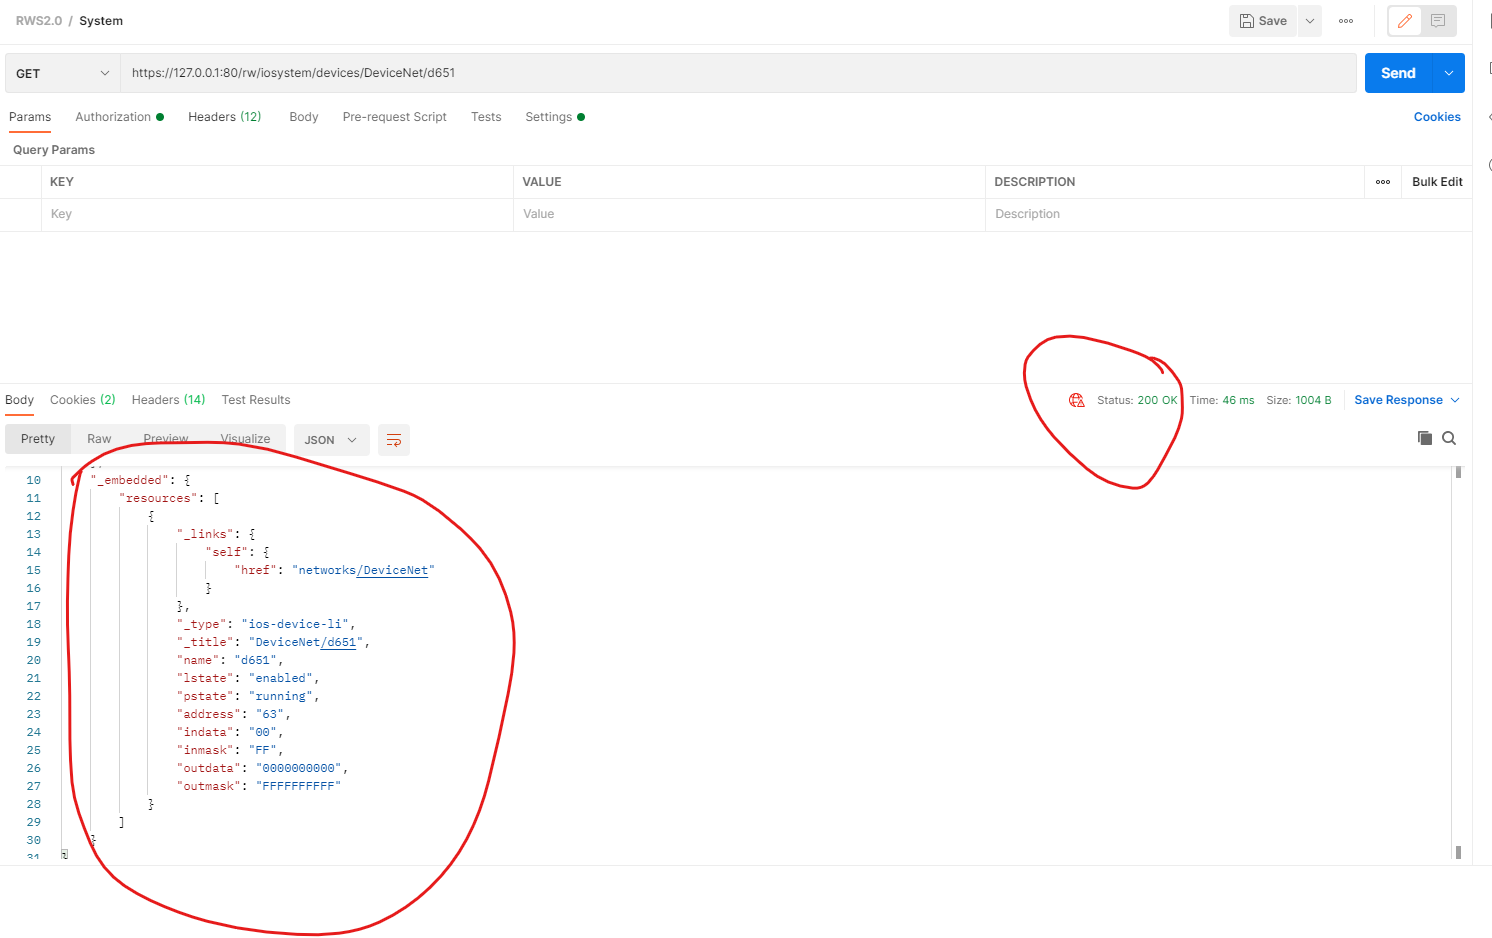Expand the Save options arrow

click(x=1310, y=21)
